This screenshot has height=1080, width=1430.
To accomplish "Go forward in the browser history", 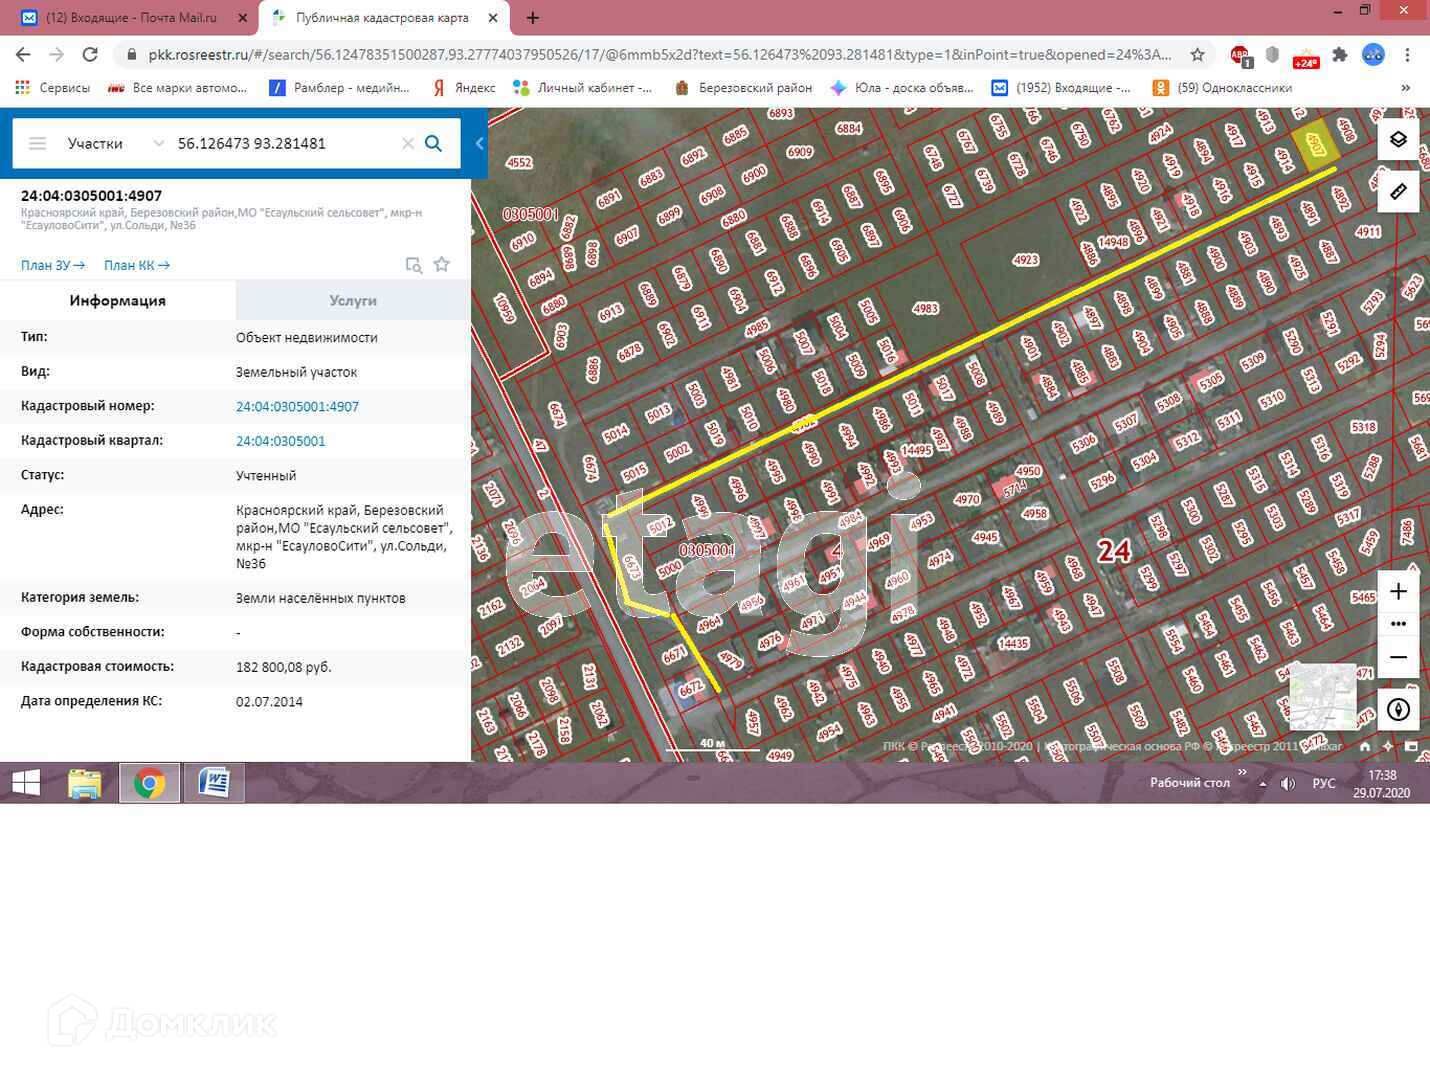I will pyautogui.click(x=56, y=55).
